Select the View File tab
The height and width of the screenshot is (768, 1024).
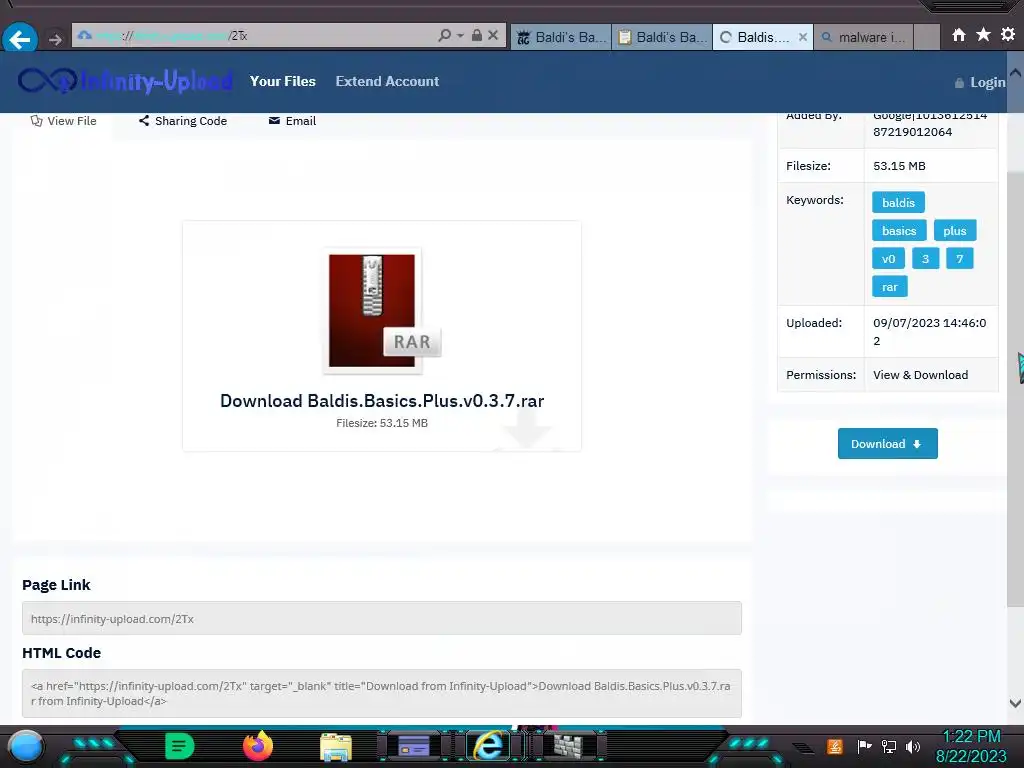[63, 121]
